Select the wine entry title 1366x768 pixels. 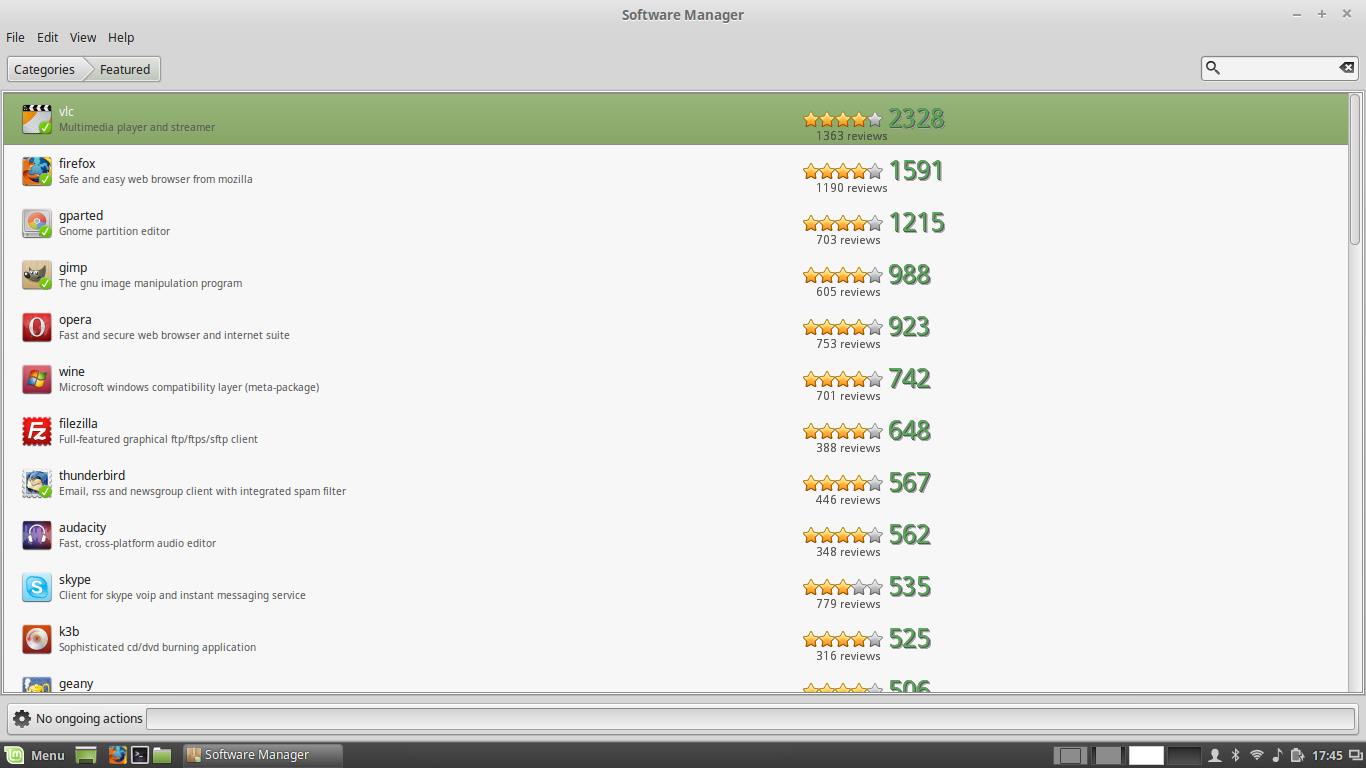[72, 371]
